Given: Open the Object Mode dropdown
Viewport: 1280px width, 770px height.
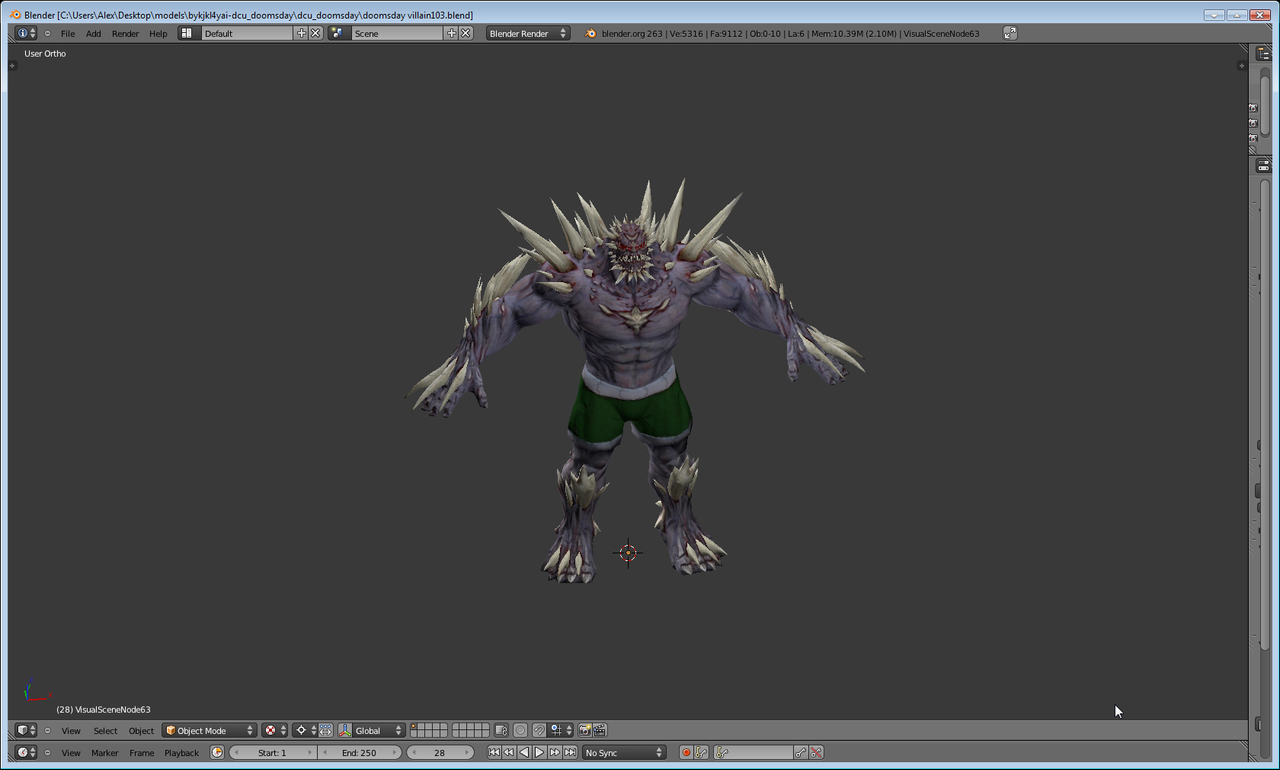Looking at the screenshot, I should point(210,731).
